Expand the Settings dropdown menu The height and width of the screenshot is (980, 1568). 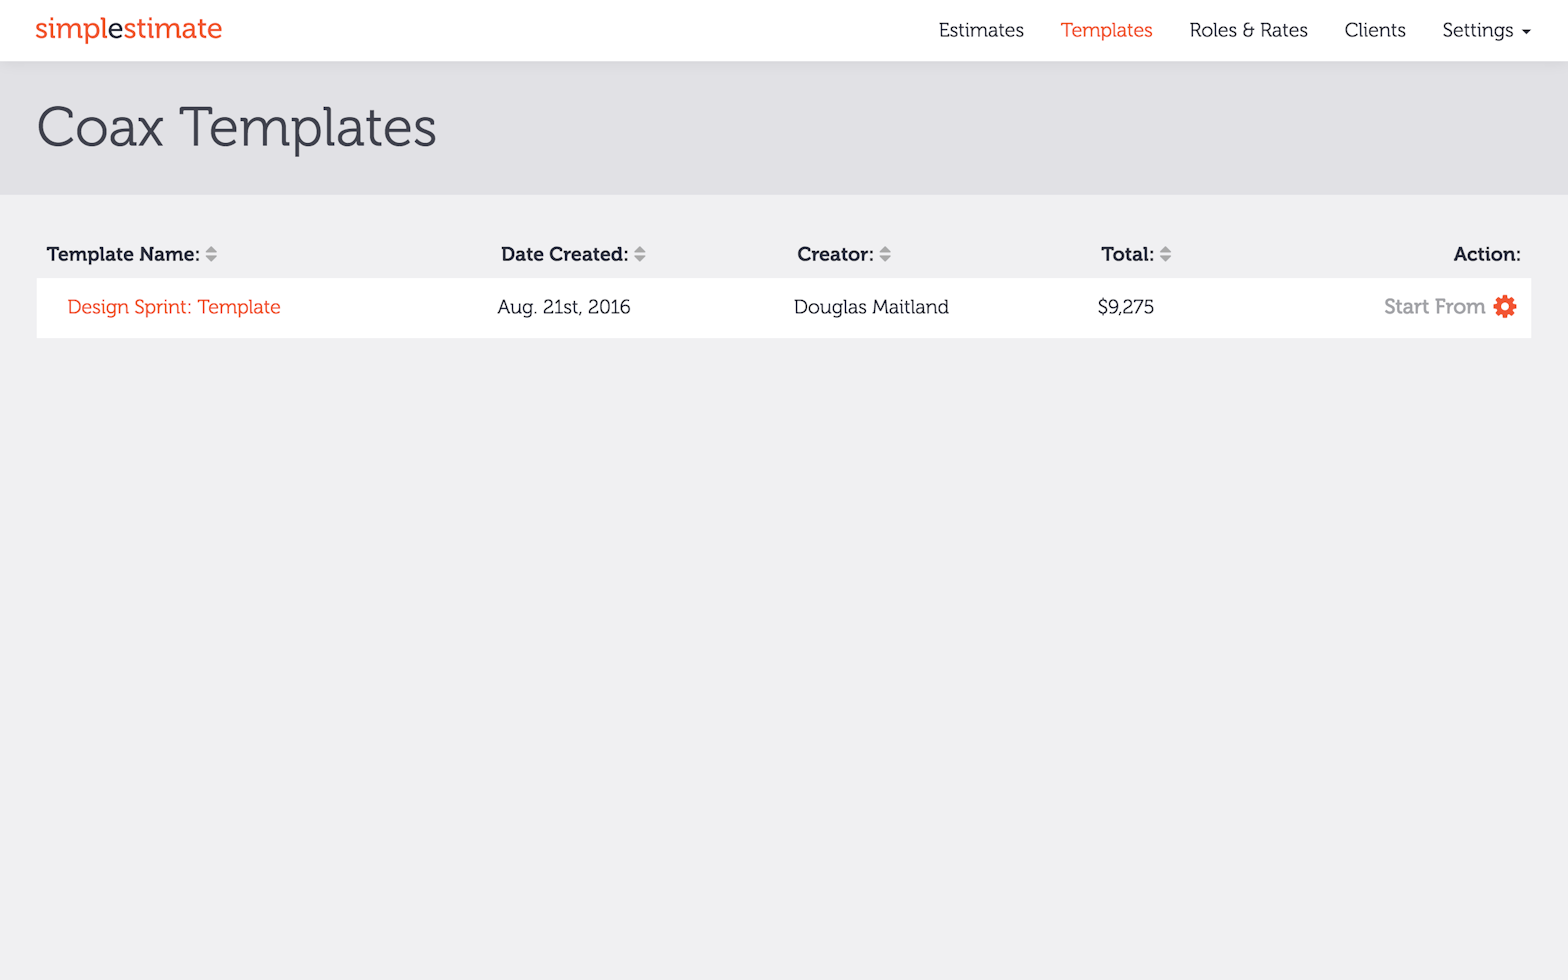(x=1485, y=30)
